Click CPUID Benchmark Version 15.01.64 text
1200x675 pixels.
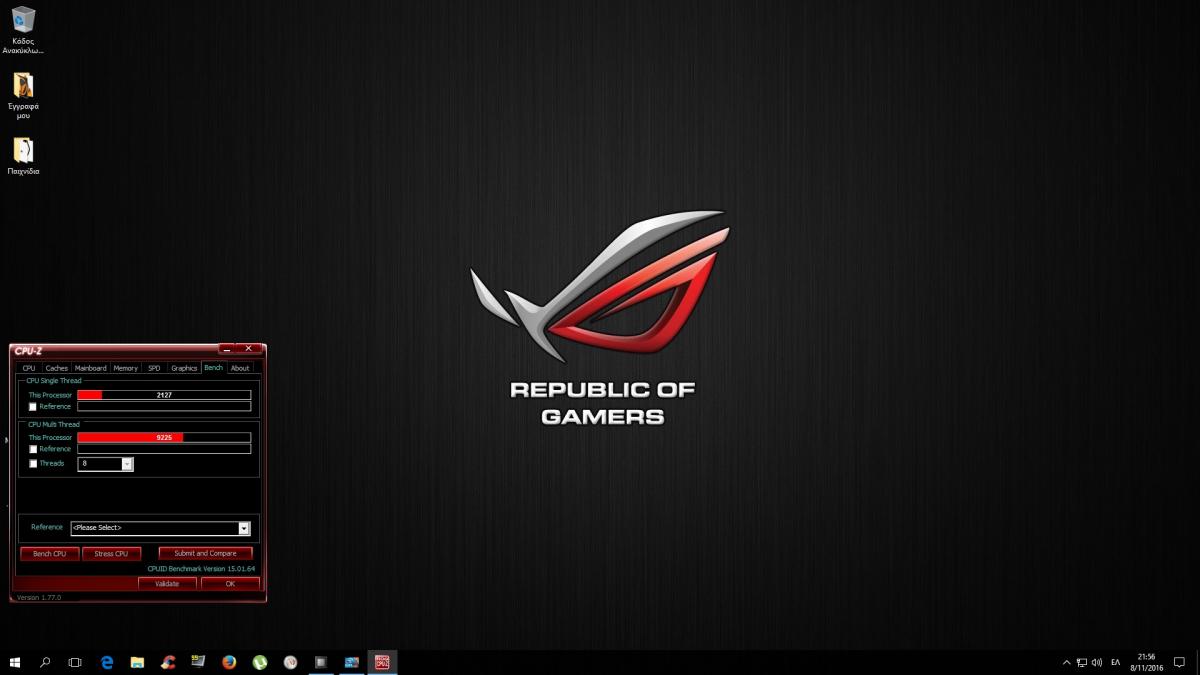pyautogui.click(x=201, y=569)
